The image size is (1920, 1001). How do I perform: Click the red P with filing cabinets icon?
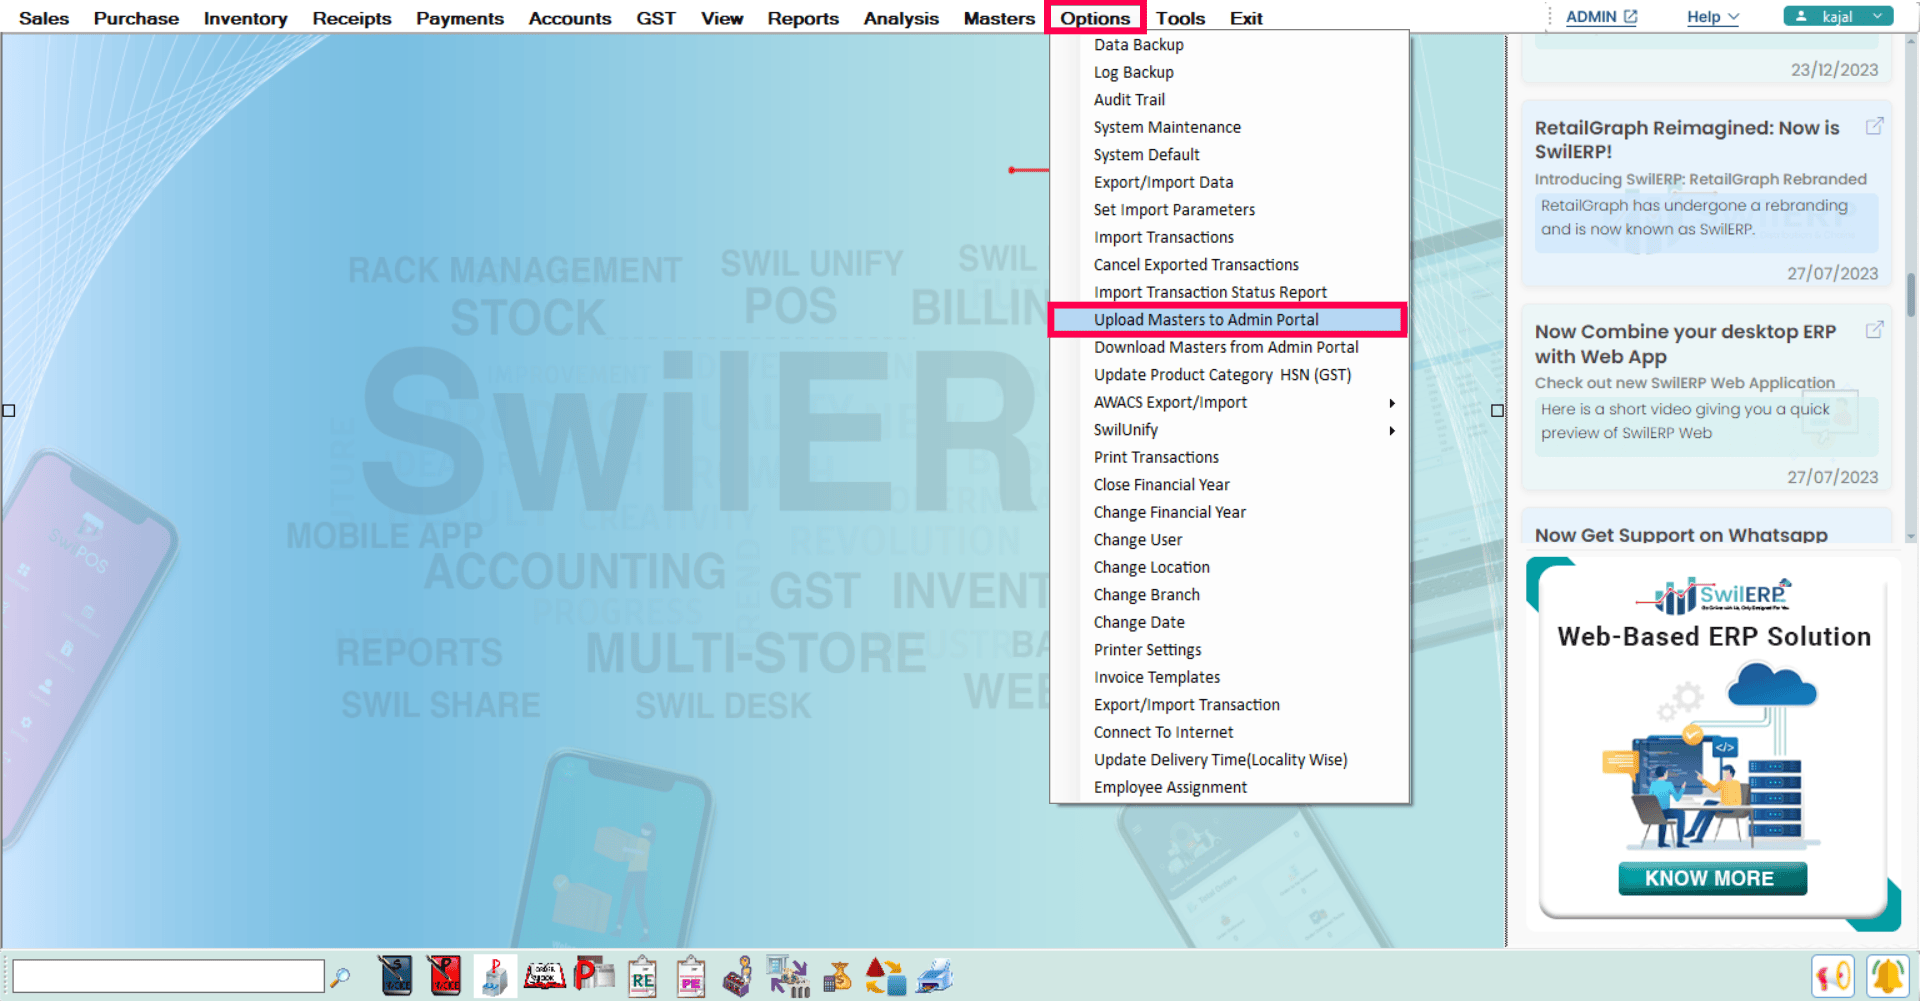coord(594,975)
